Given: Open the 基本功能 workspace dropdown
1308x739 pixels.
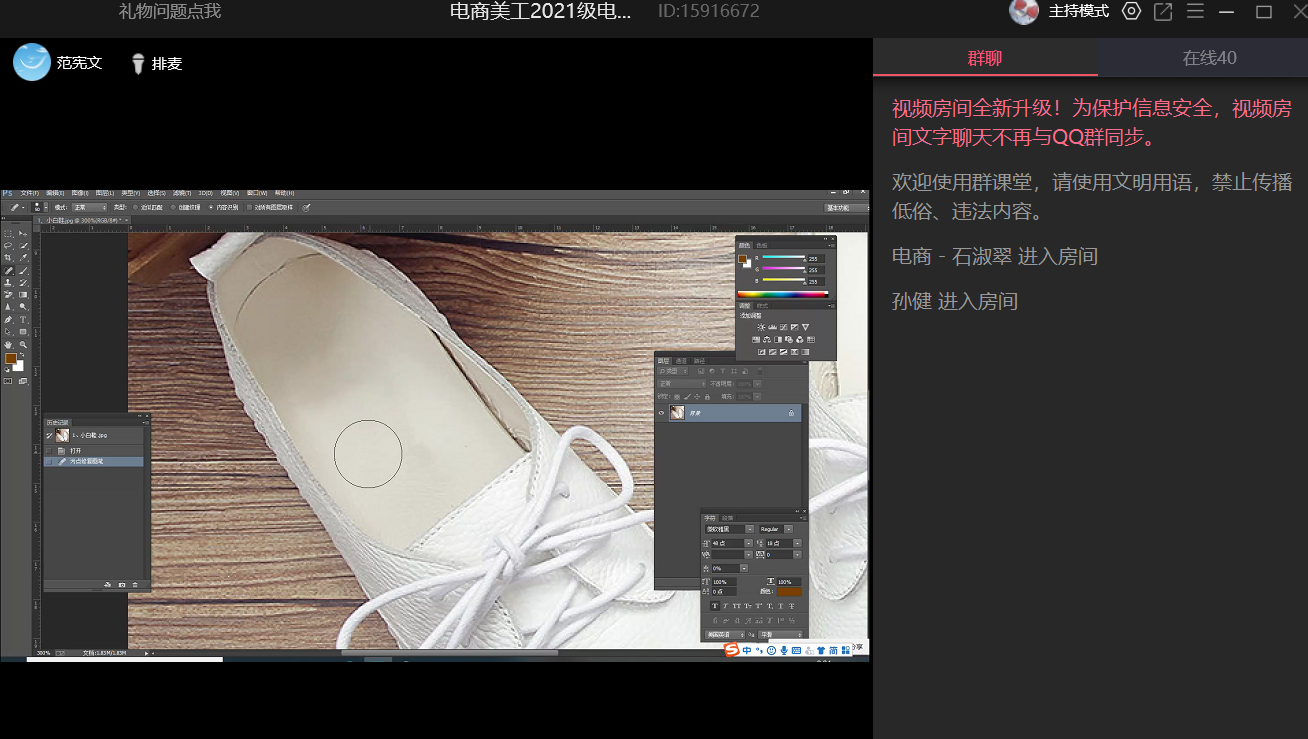Looking at the screenshot, I should (x=846, y=208).
